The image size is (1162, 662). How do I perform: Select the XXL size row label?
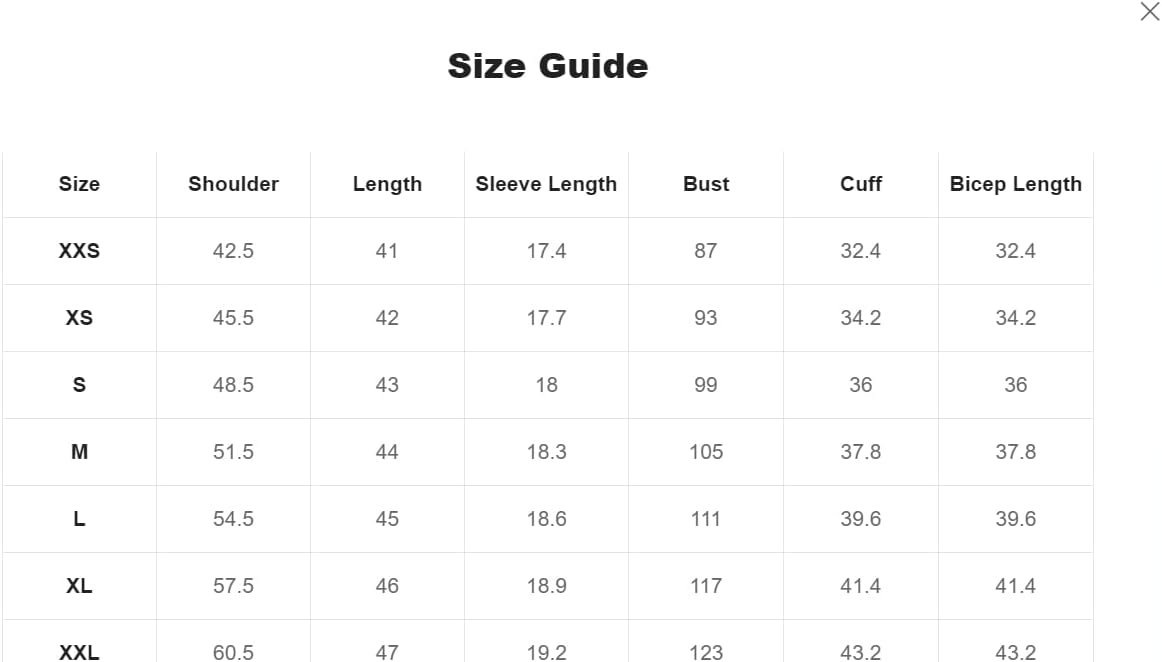(x=79, y=652)
